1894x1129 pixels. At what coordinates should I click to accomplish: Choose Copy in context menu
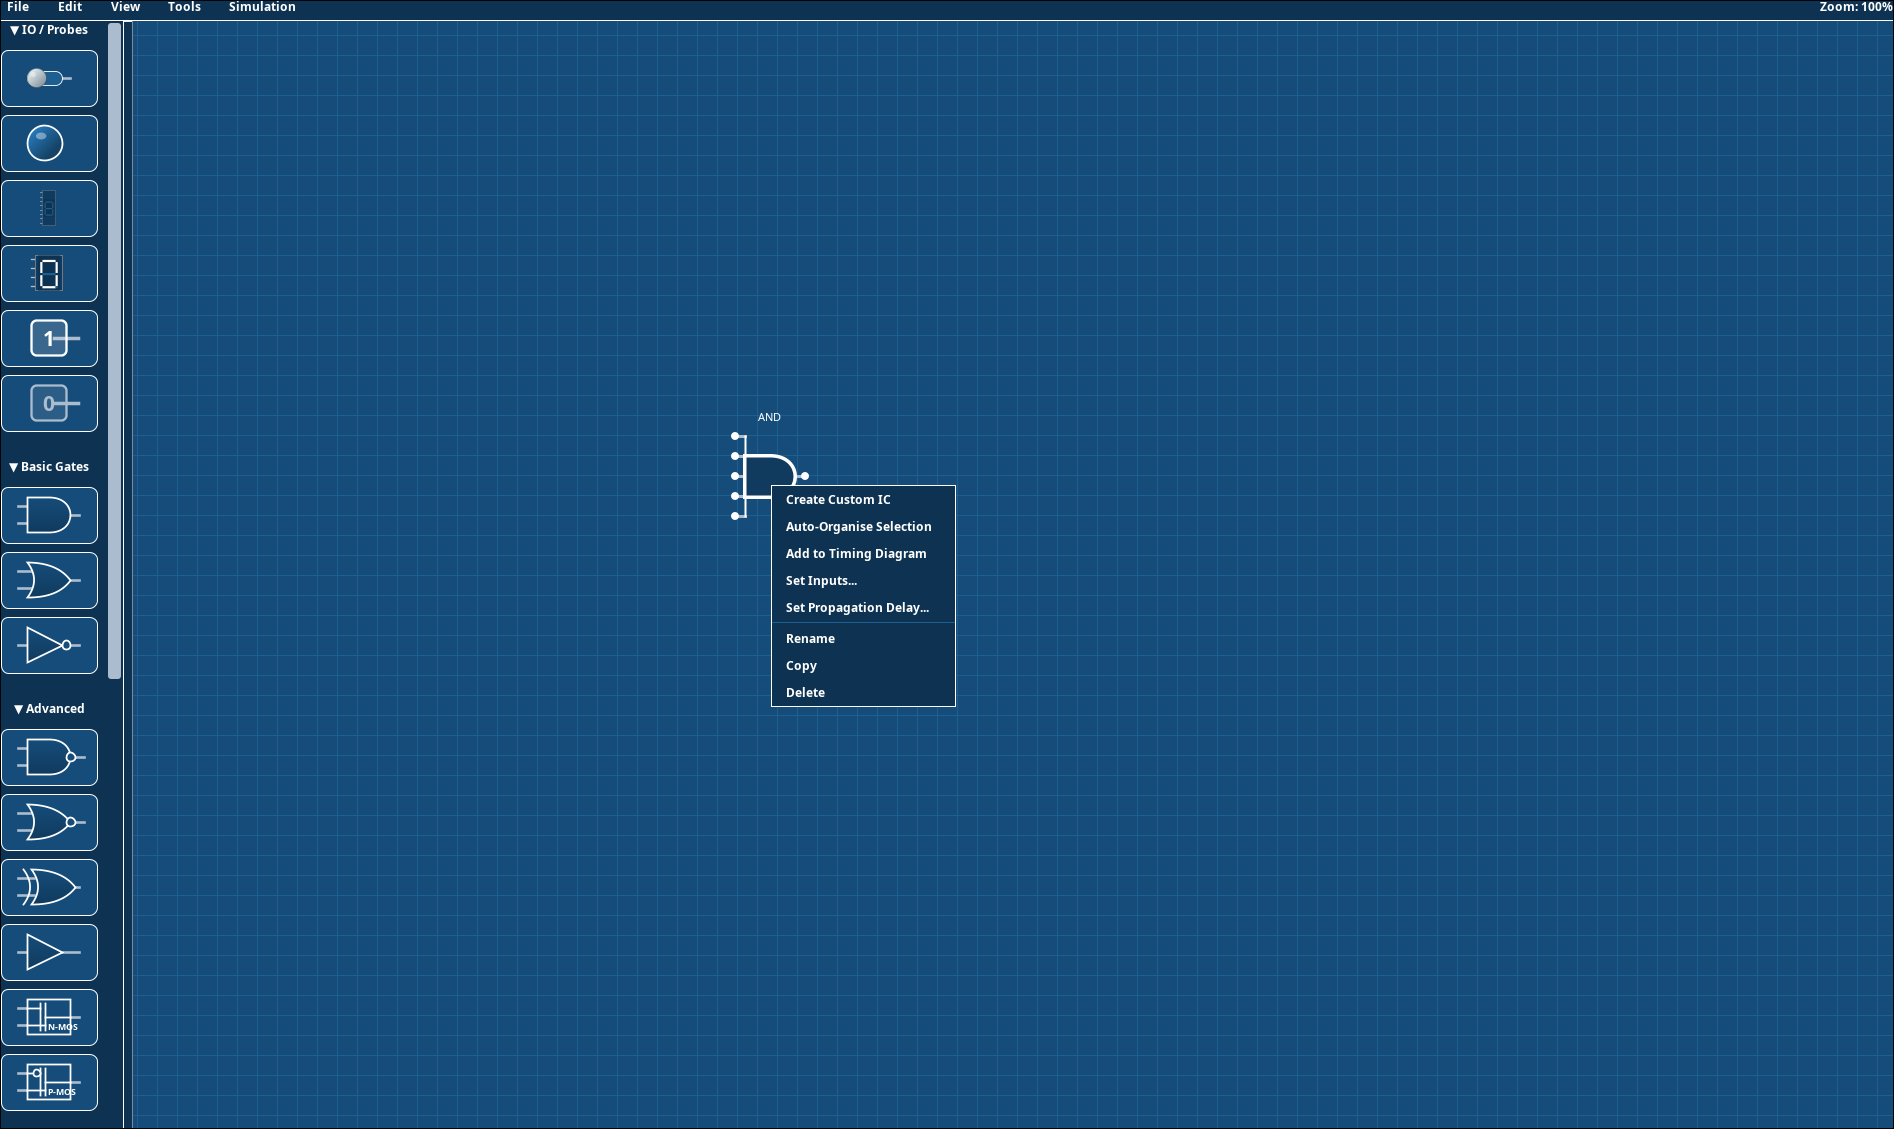pos(863,666)
